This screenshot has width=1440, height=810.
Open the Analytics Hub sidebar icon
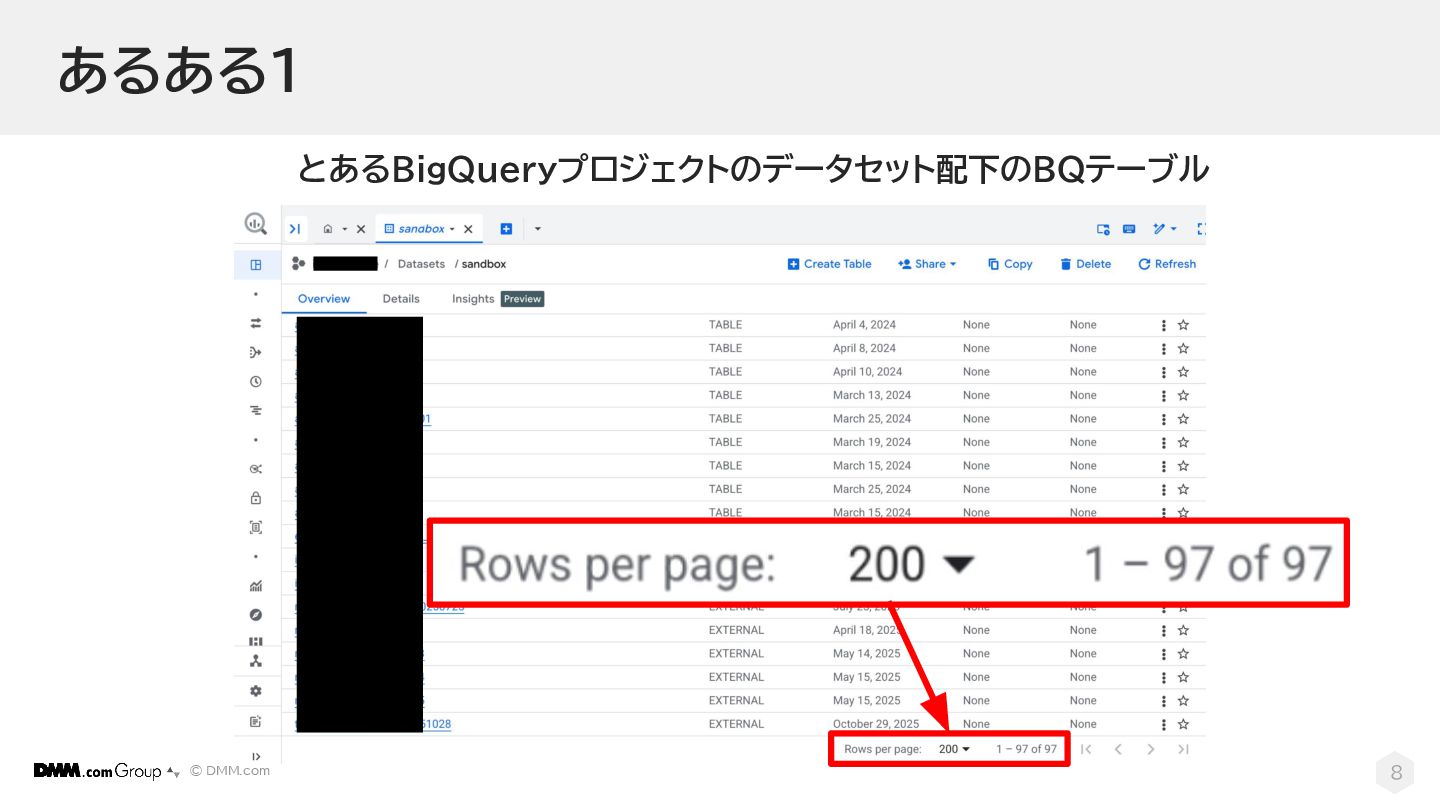[256, 469]
